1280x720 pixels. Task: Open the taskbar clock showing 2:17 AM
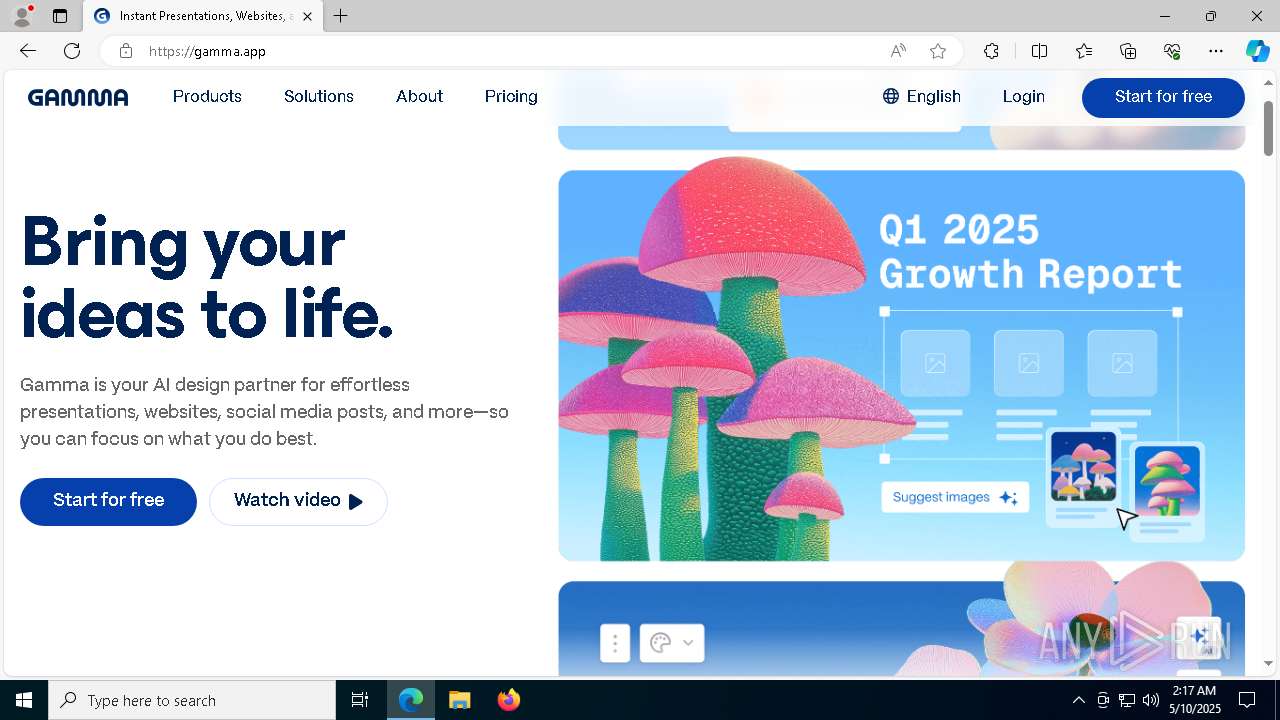pos(1195,700)
